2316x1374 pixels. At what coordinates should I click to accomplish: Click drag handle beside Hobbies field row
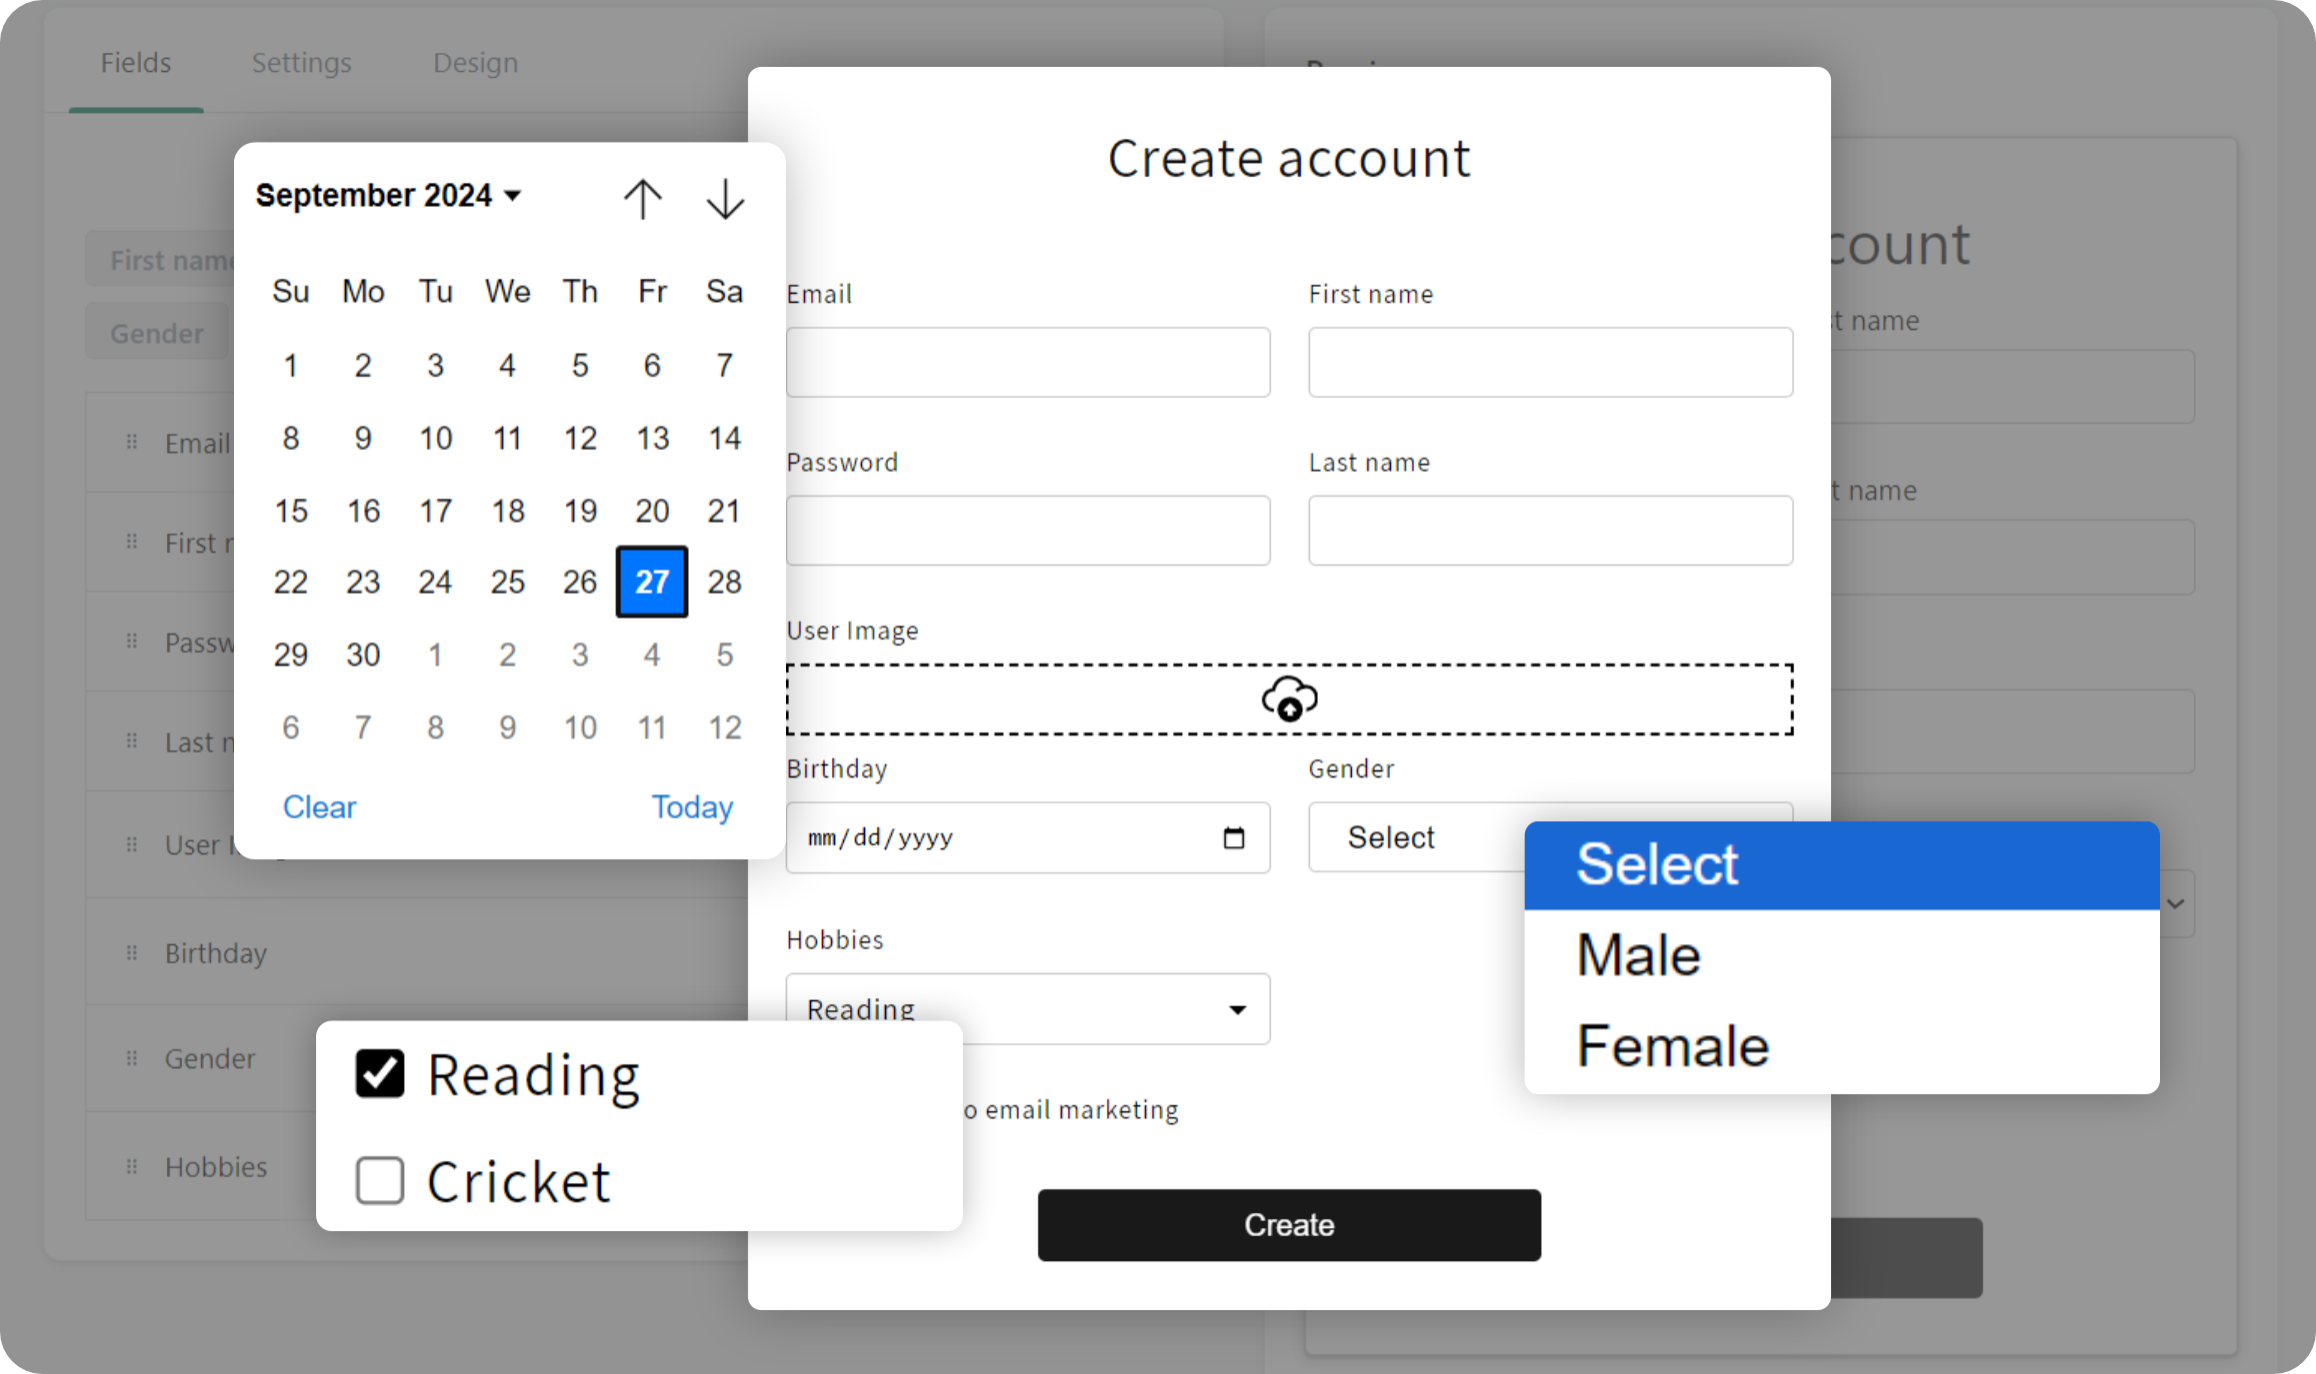tap(132, 1166)
